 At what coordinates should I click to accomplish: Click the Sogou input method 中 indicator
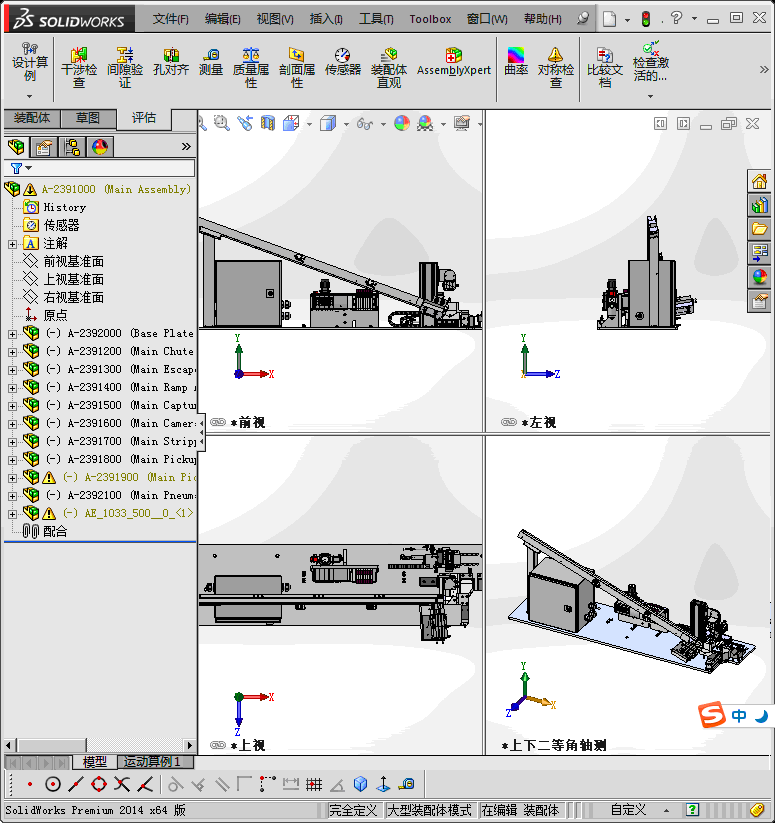(x=739, y=715)
